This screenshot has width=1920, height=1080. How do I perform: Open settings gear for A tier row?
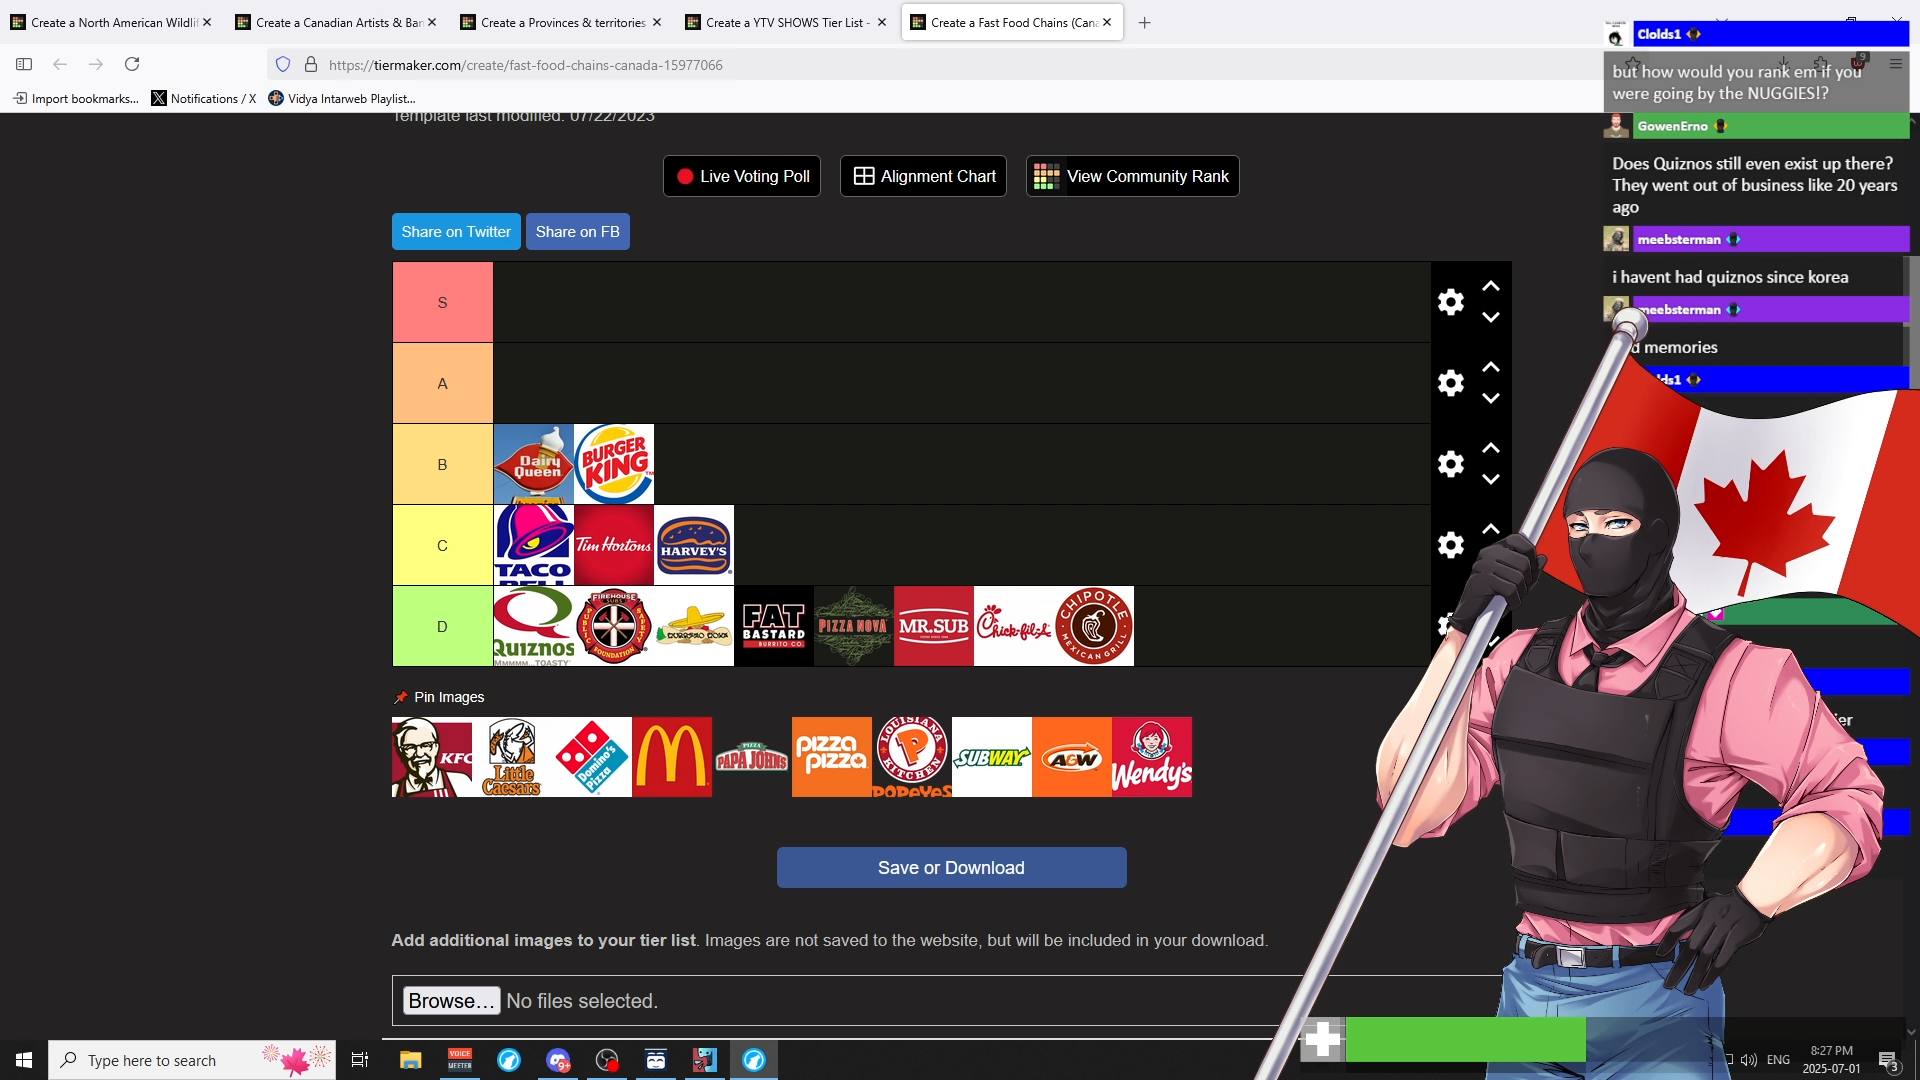[x=1450, y=383]
